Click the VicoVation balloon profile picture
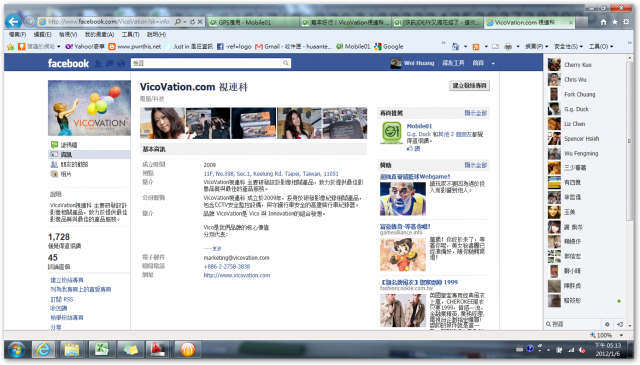640x365 pixels. 89,108
